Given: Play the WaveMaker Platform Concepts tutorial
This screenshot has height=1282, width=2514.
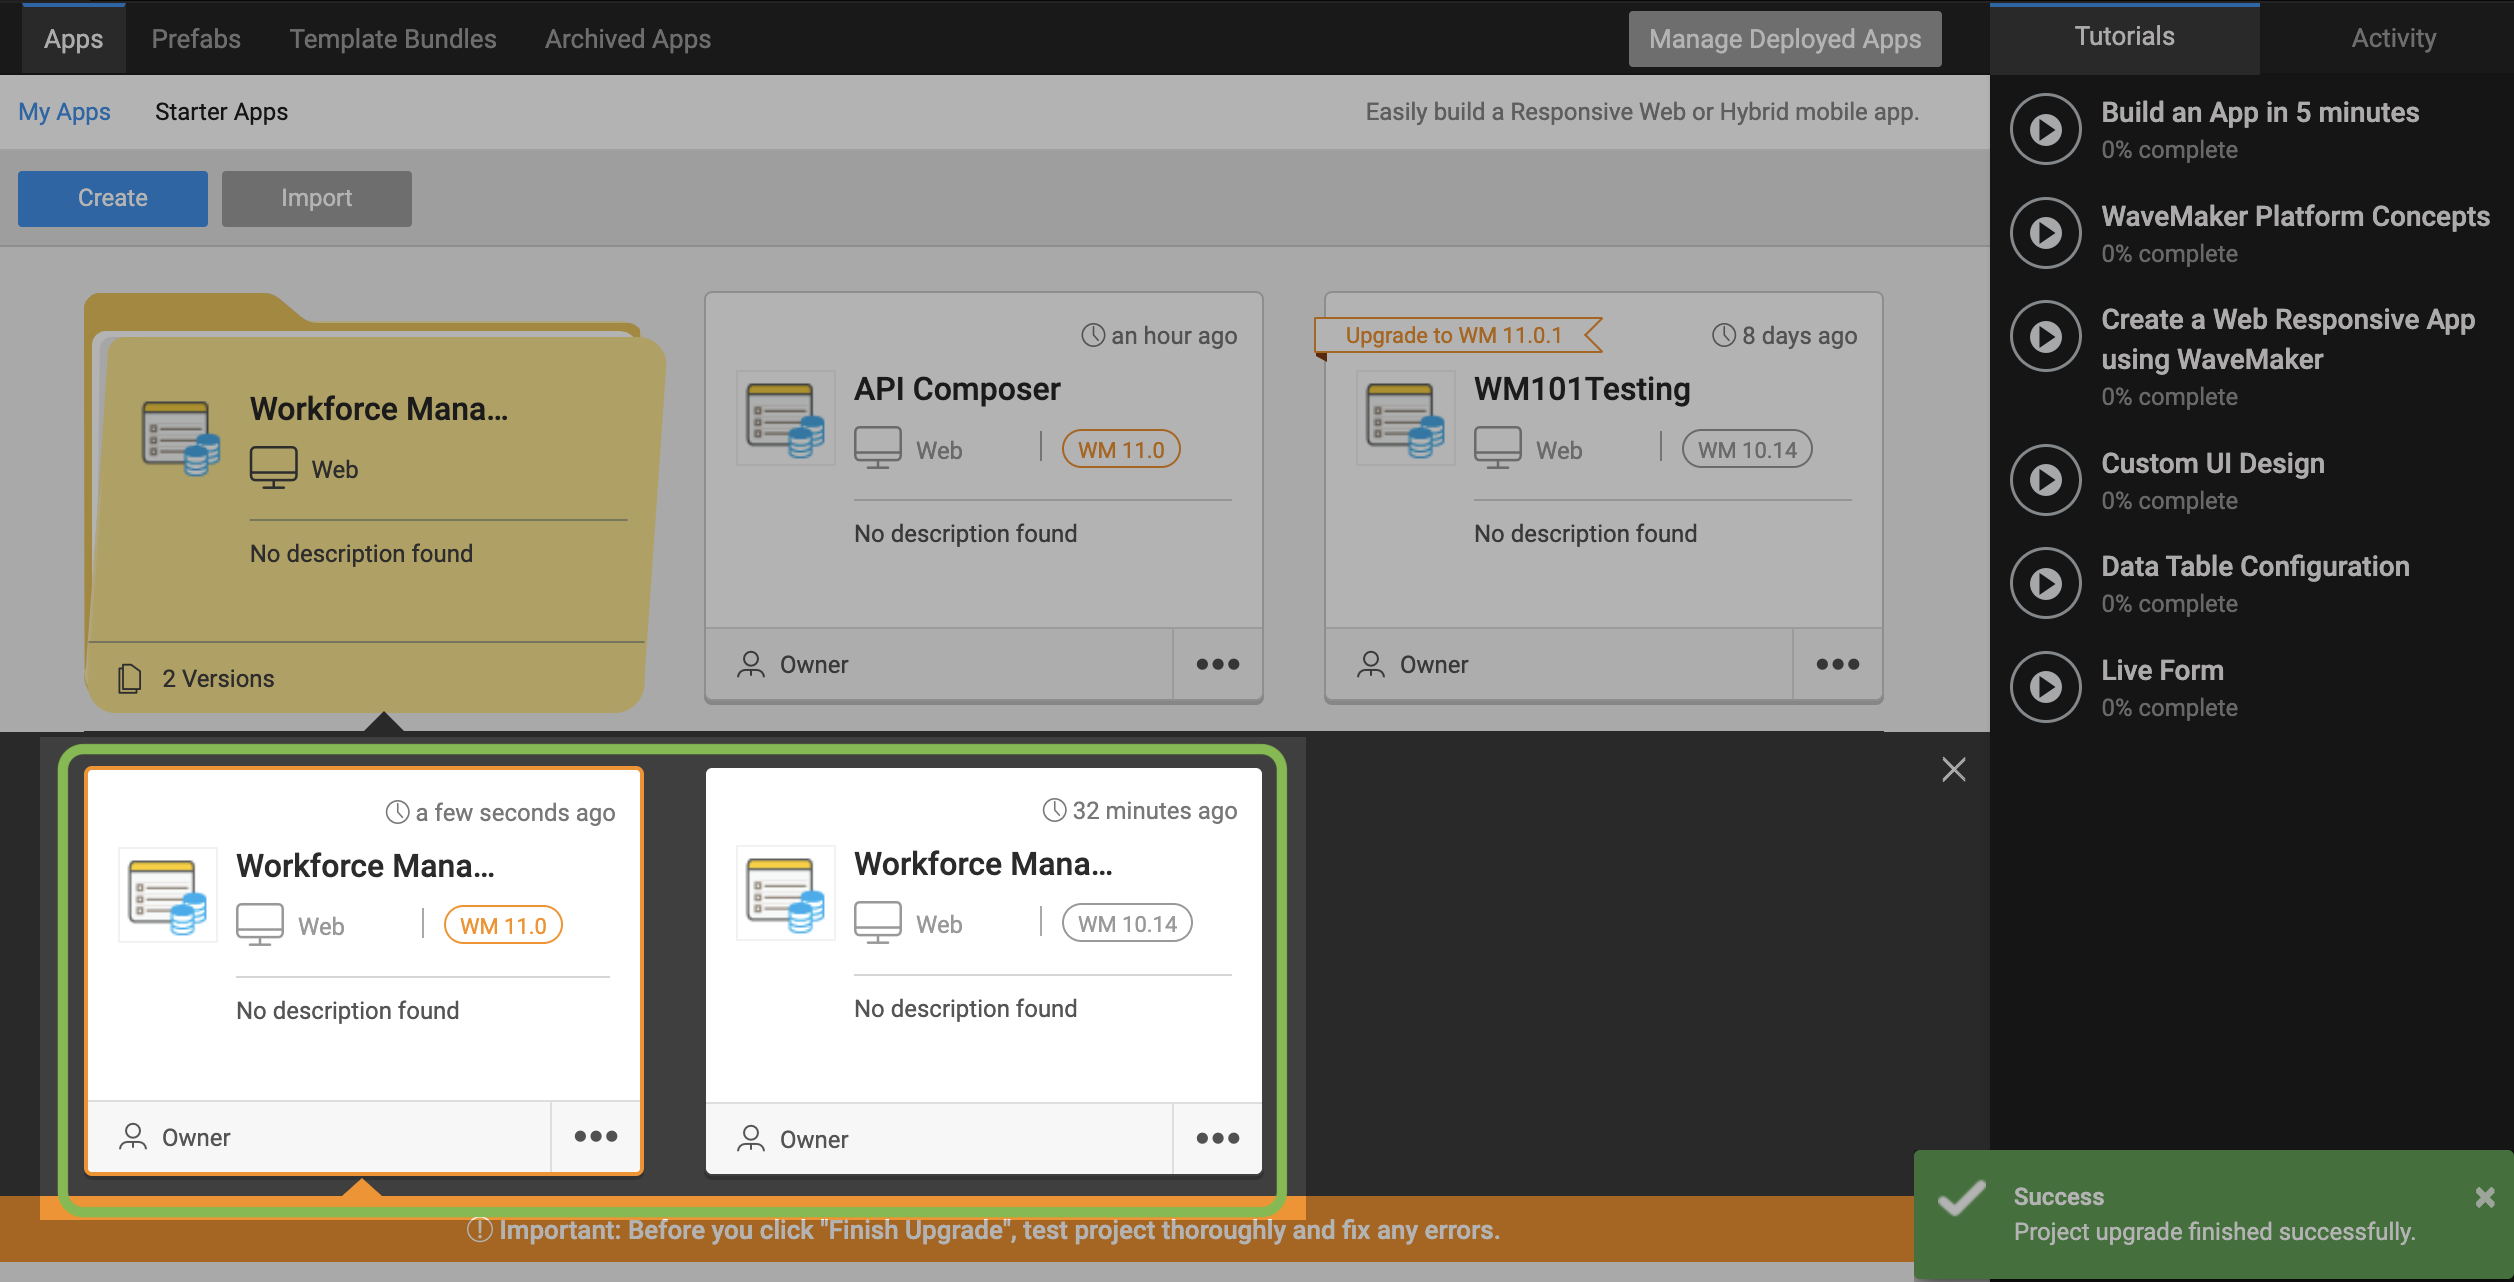Looking at the screenshot, I should click(x=2045, y=233).
